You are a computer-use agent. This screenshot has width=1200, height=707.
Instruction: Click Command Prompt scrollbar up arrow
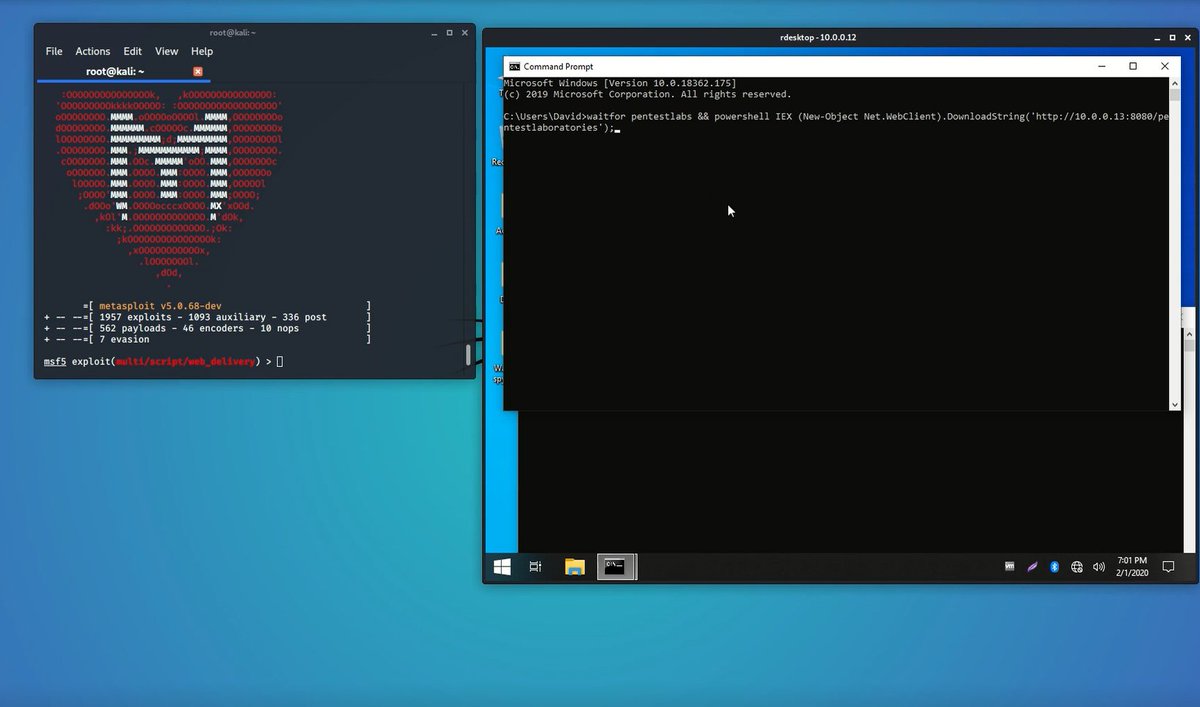1175,84
